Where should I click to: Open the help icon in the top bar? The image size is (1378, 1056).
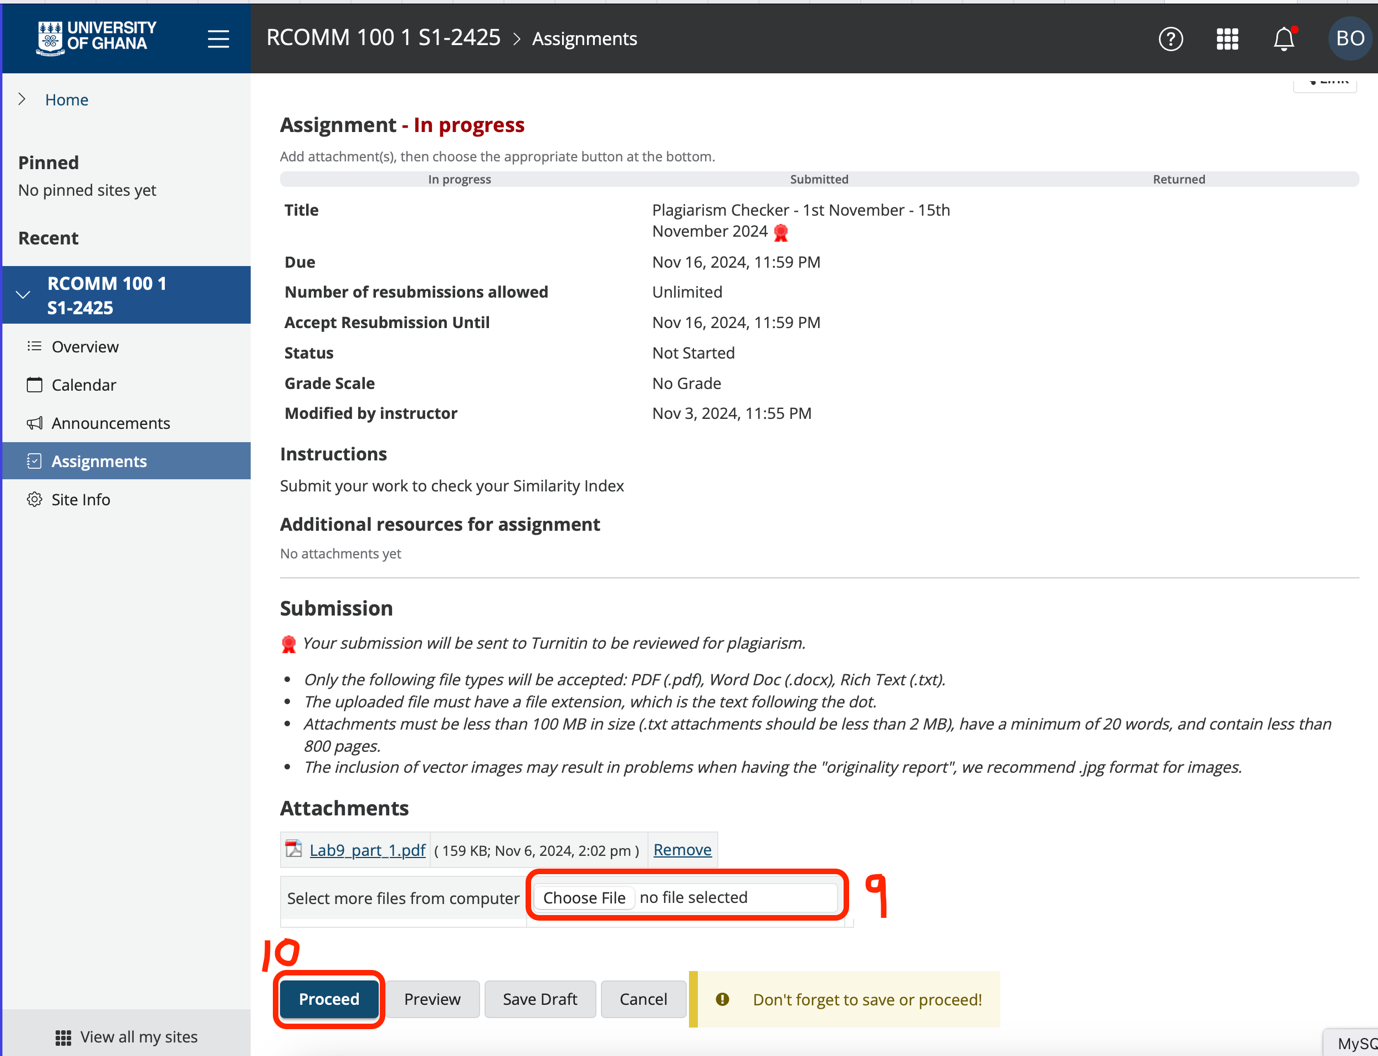pyautogui.click(x=1170, y=38)
